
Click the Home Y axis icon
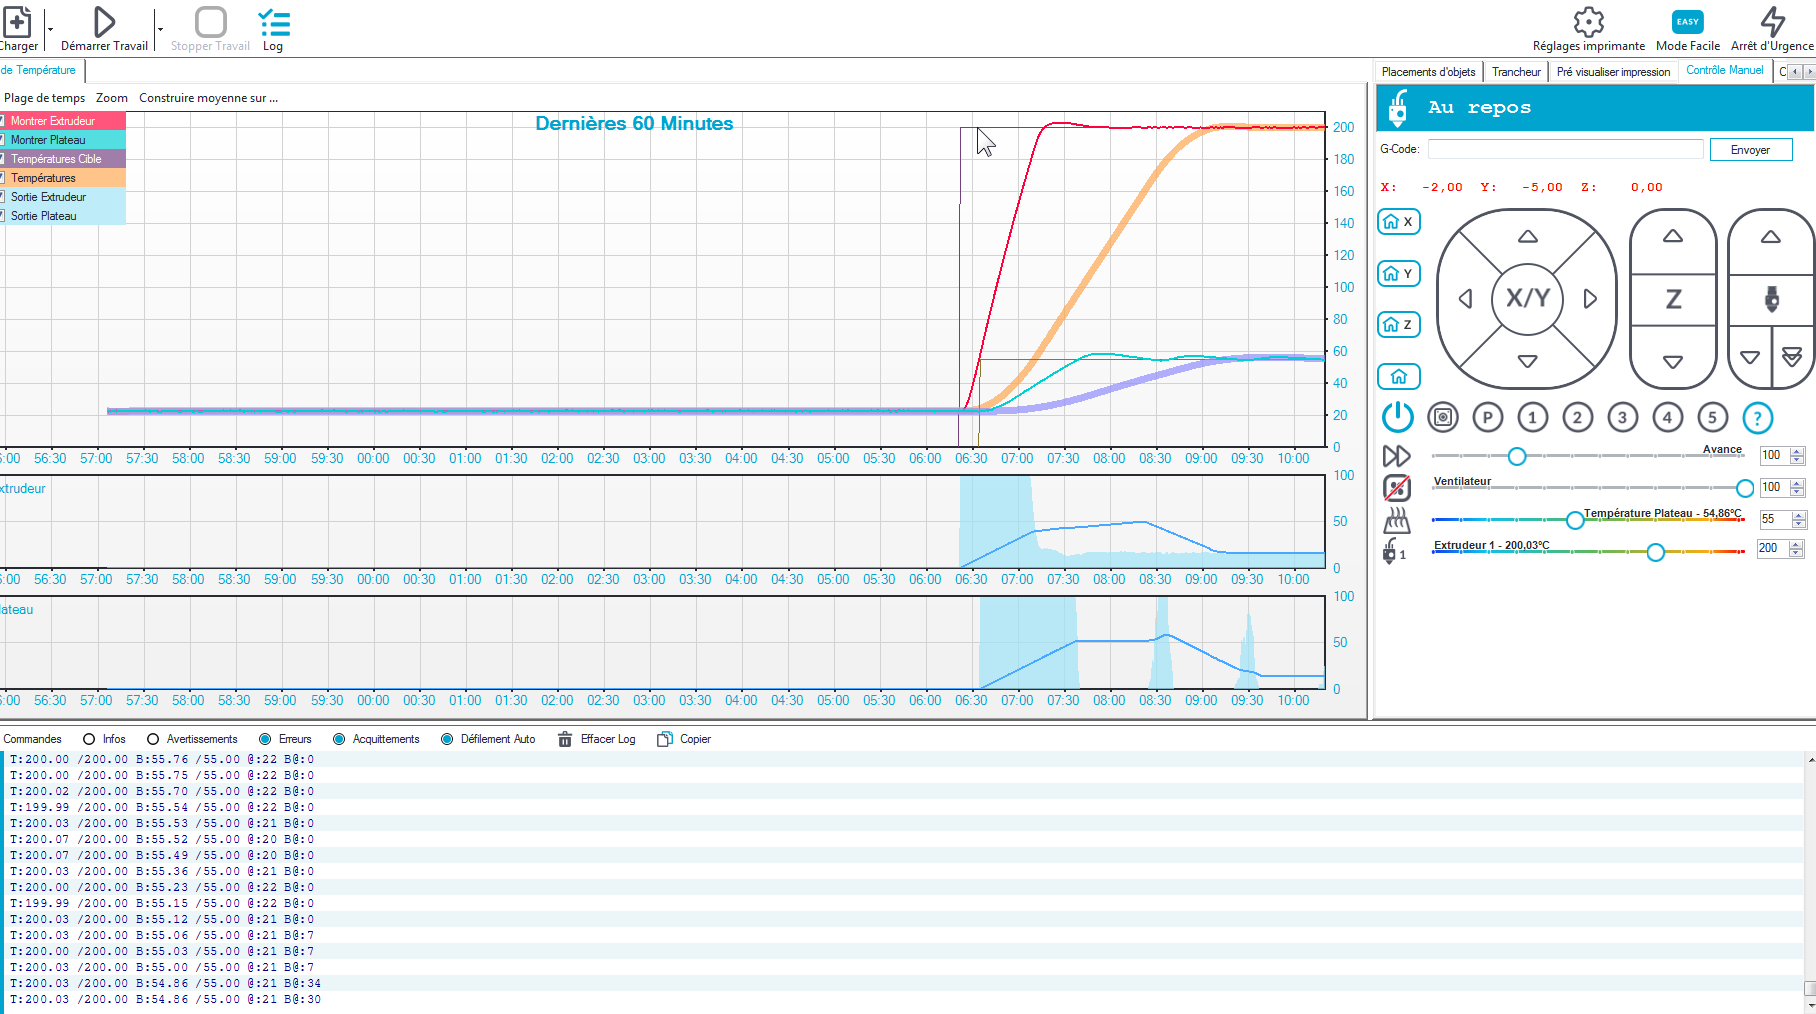click(x=1398, y=273)
